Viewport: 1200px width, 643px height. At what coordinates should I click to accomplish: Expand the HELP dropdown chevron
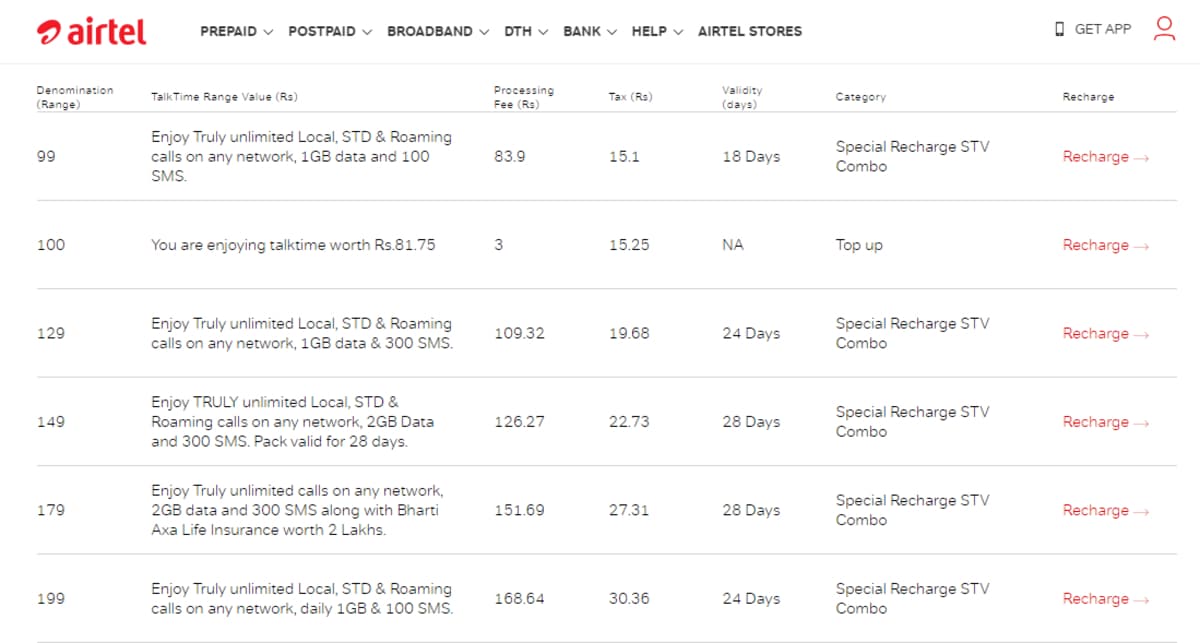click(679, 31)
